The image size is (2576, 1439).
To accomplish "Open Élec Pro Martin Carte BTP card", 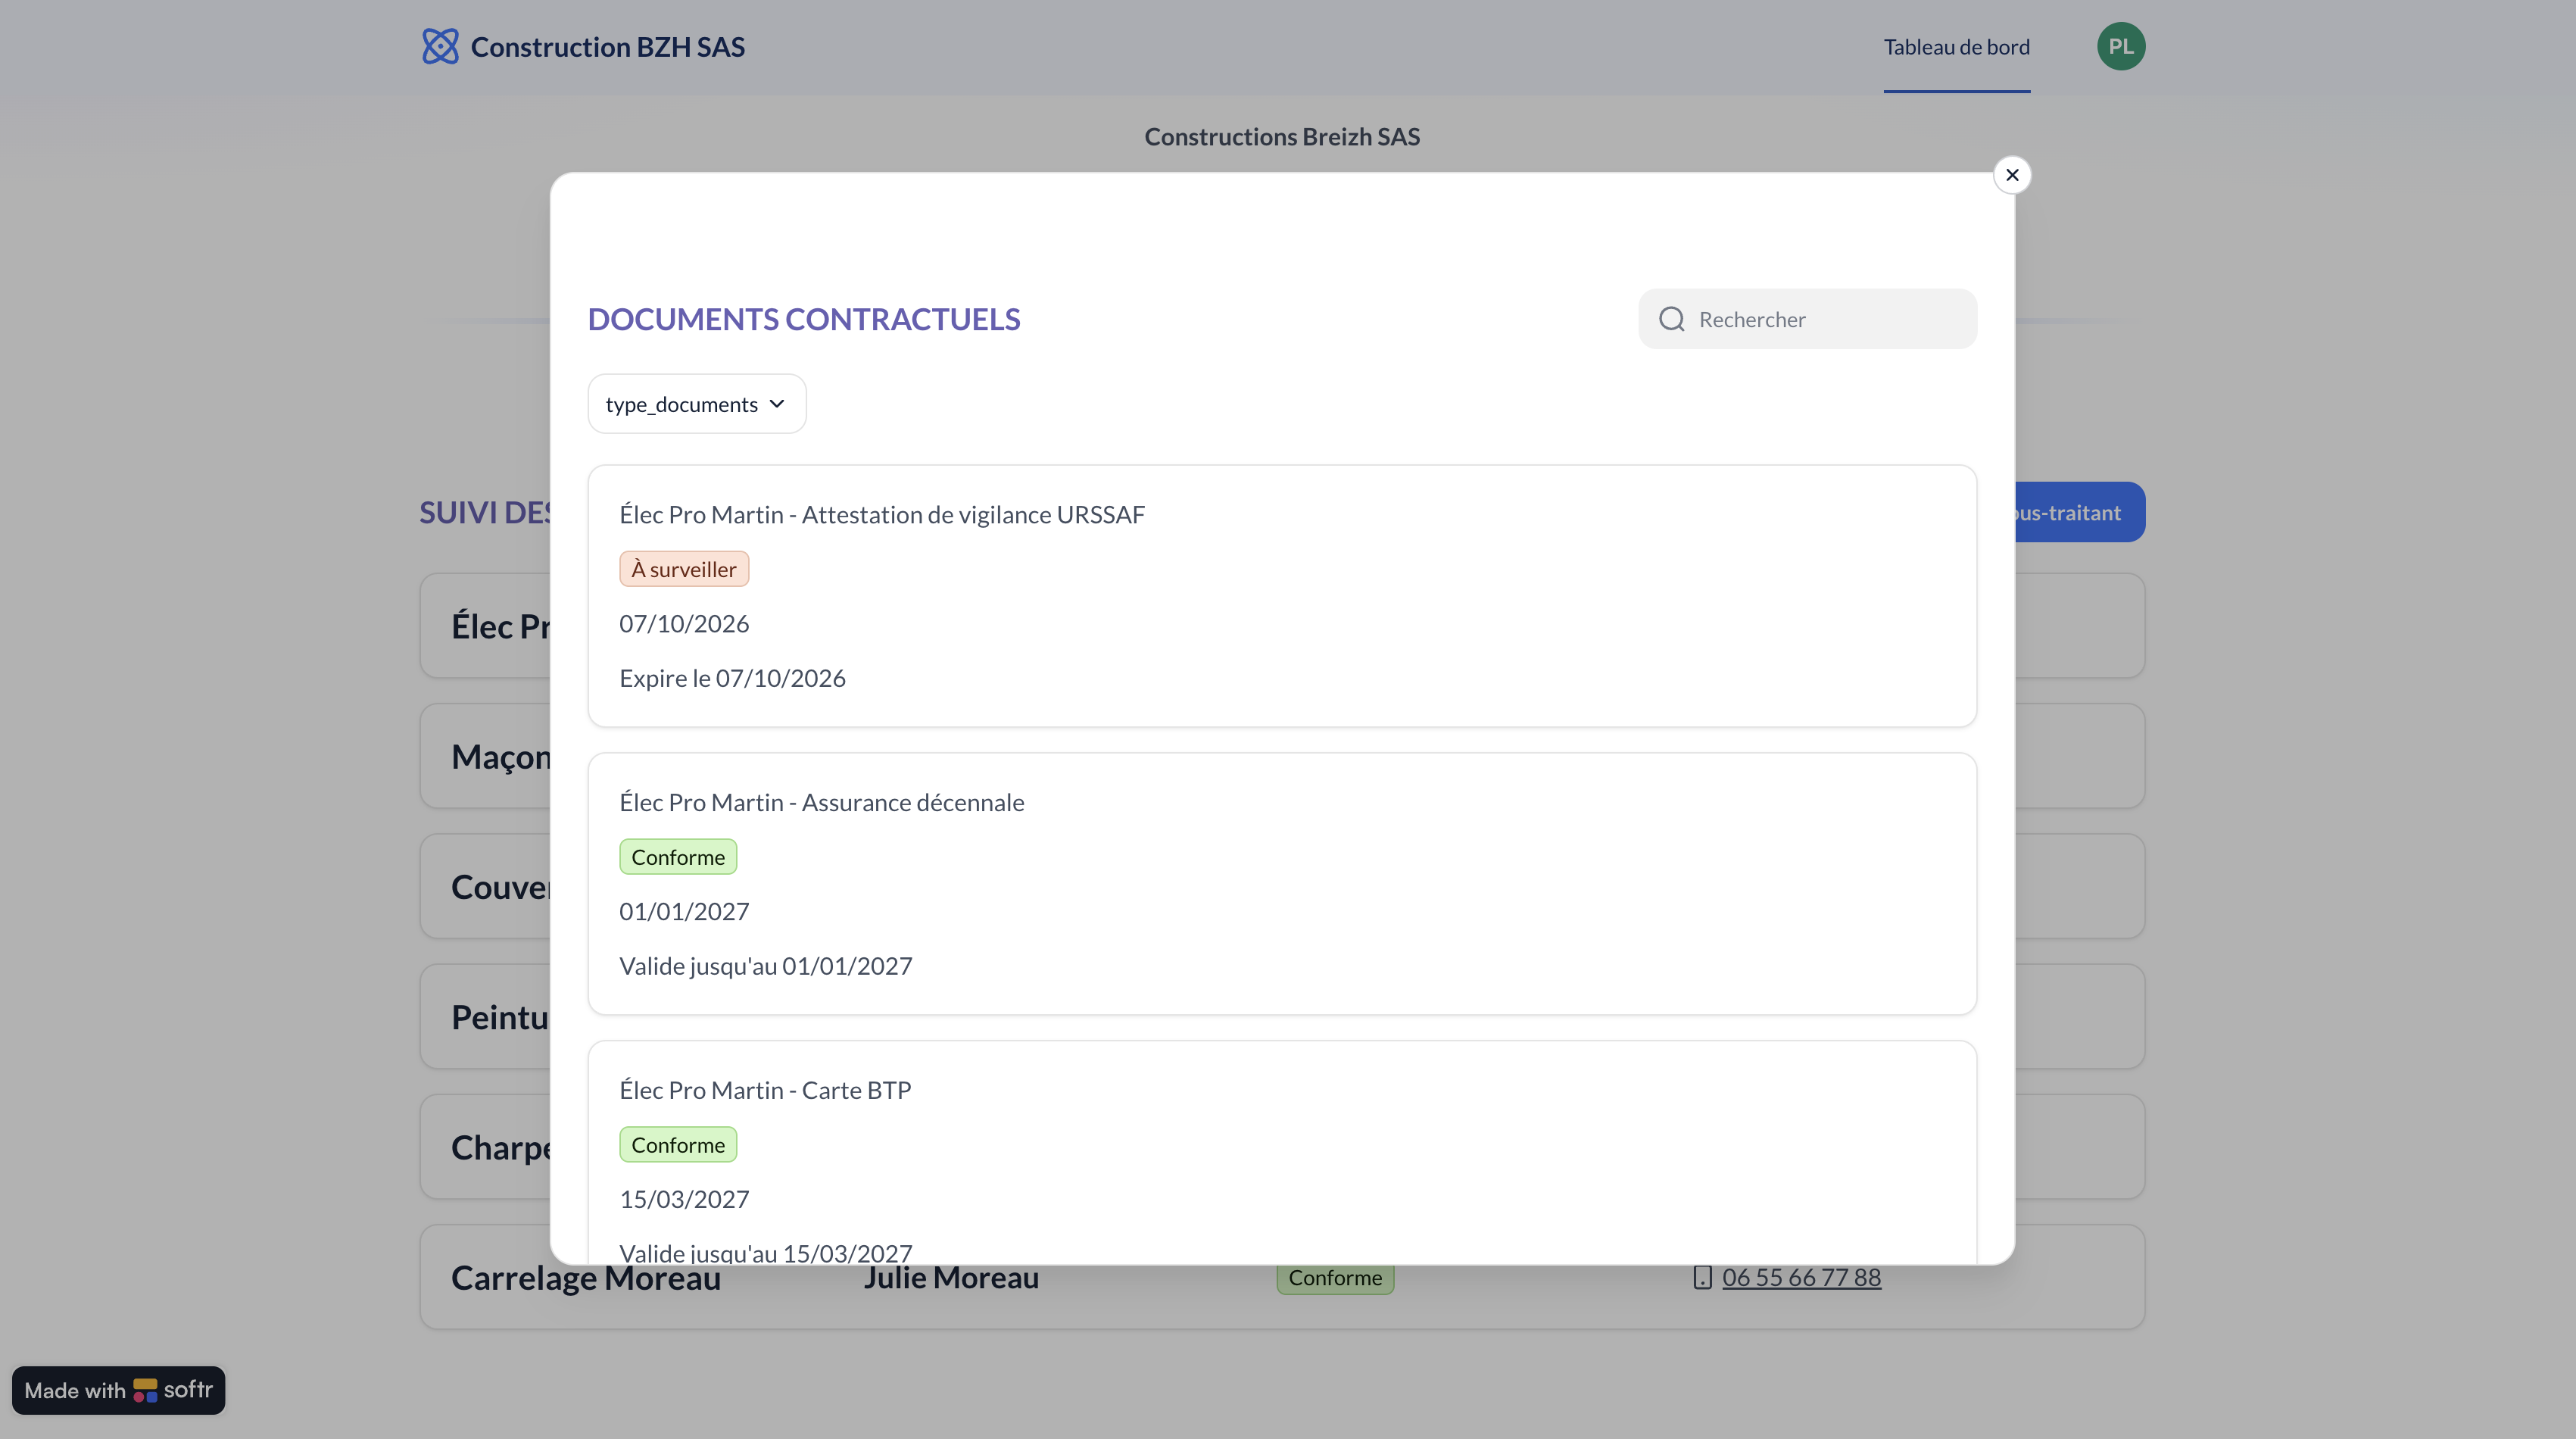I will (1282, 1152).
